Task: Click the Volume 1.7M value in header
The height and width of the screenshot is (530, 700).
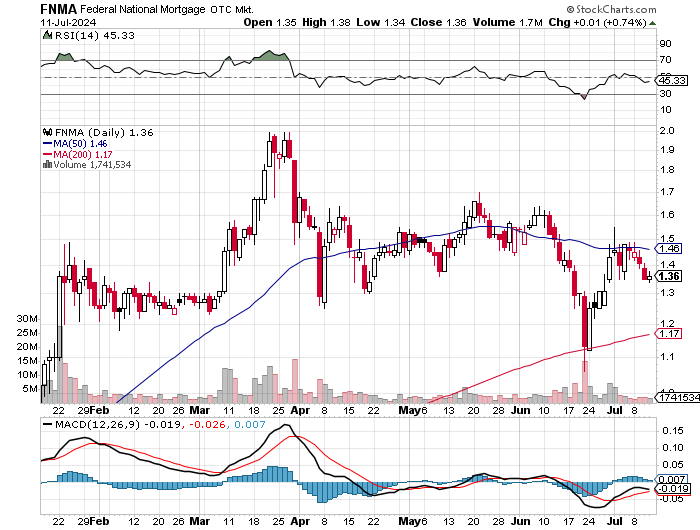Action: click(508, 22)
